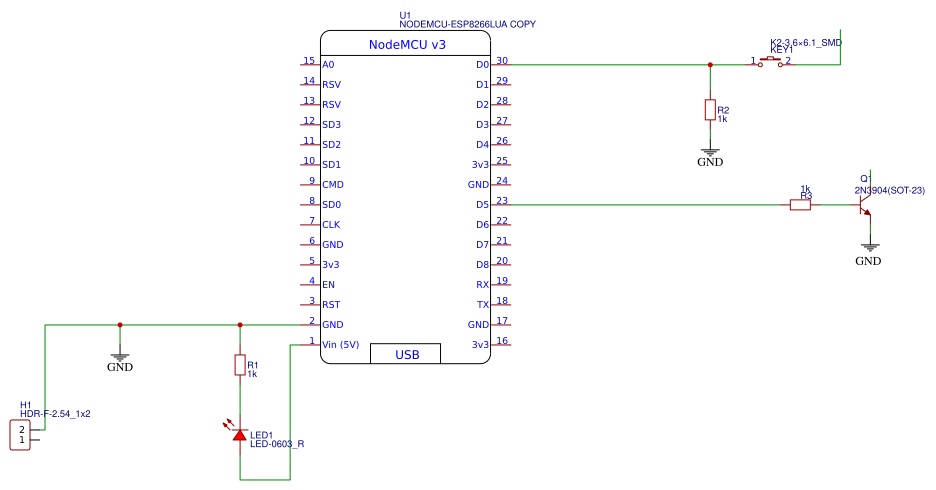
Task: Click pin label CLK
Action: (x=331, y=224)
